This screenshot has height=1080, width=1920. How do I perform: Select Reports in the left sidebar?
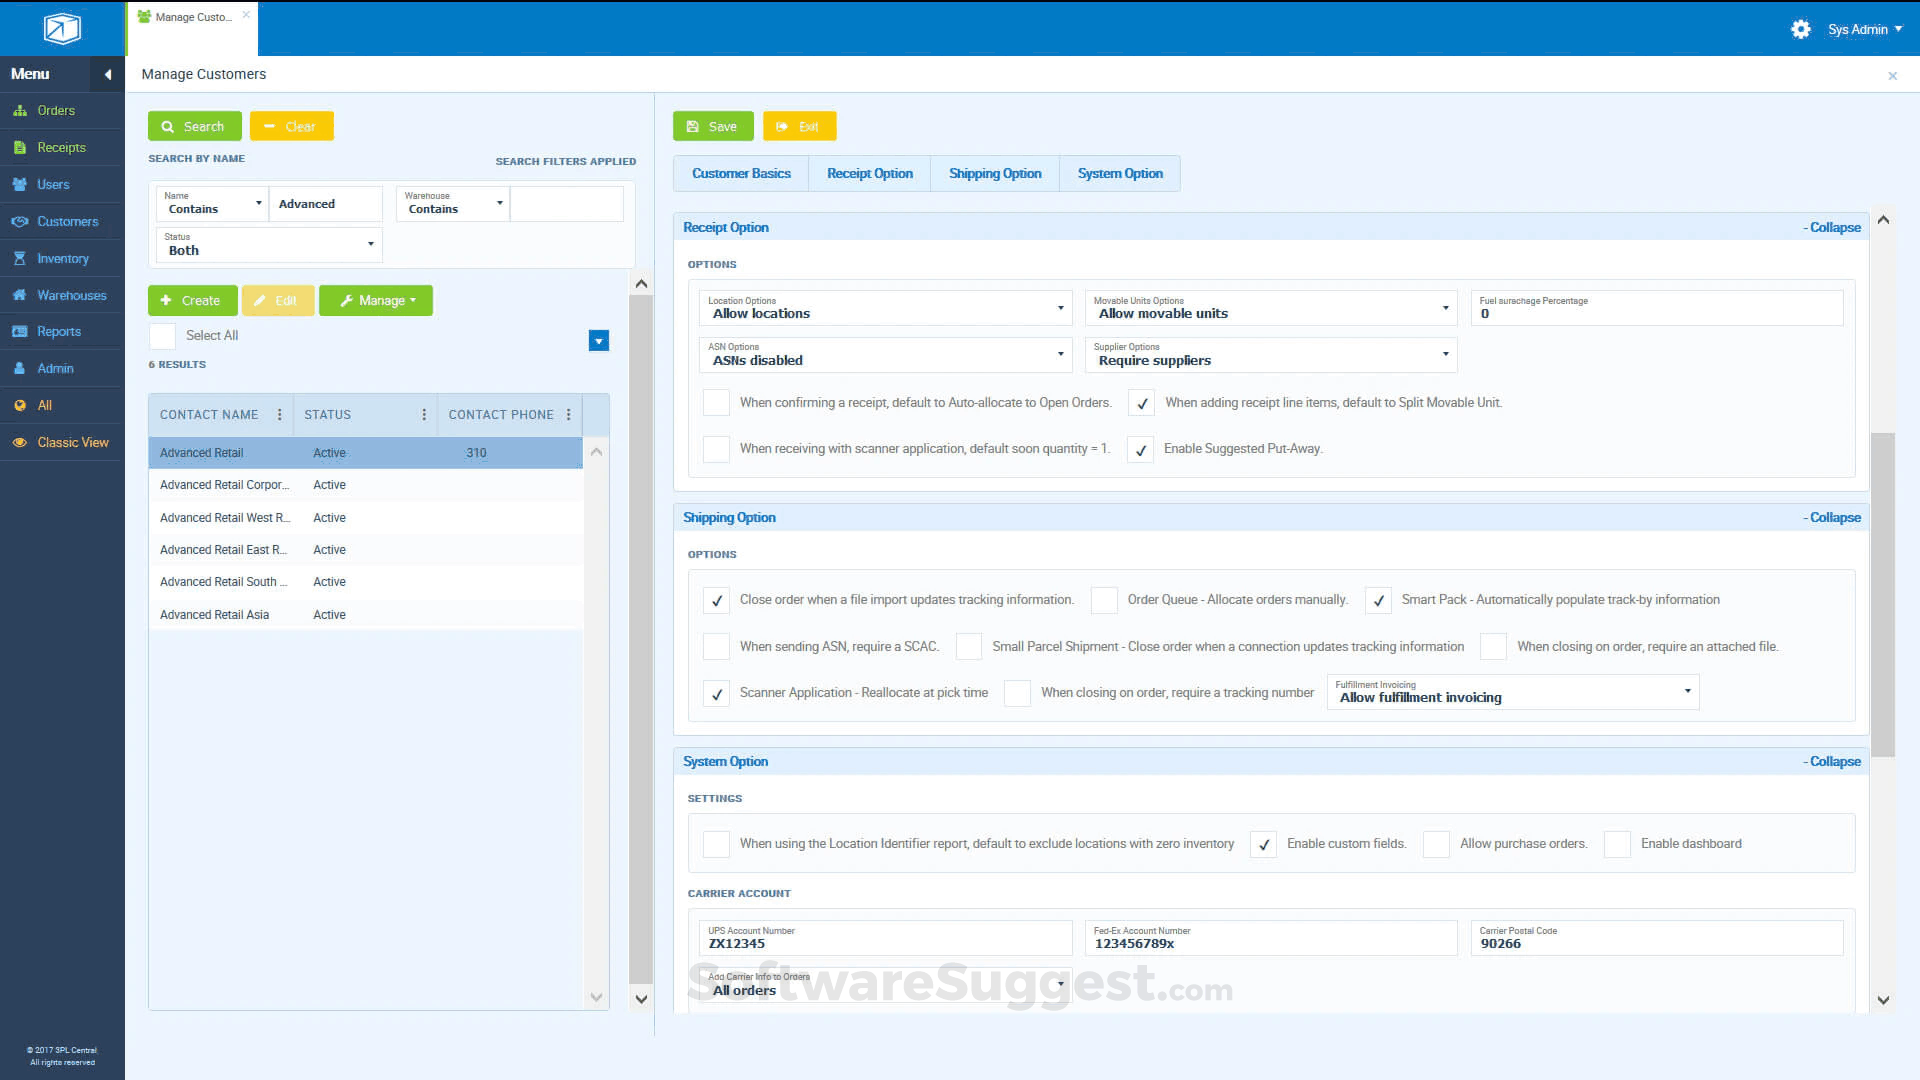61,331
